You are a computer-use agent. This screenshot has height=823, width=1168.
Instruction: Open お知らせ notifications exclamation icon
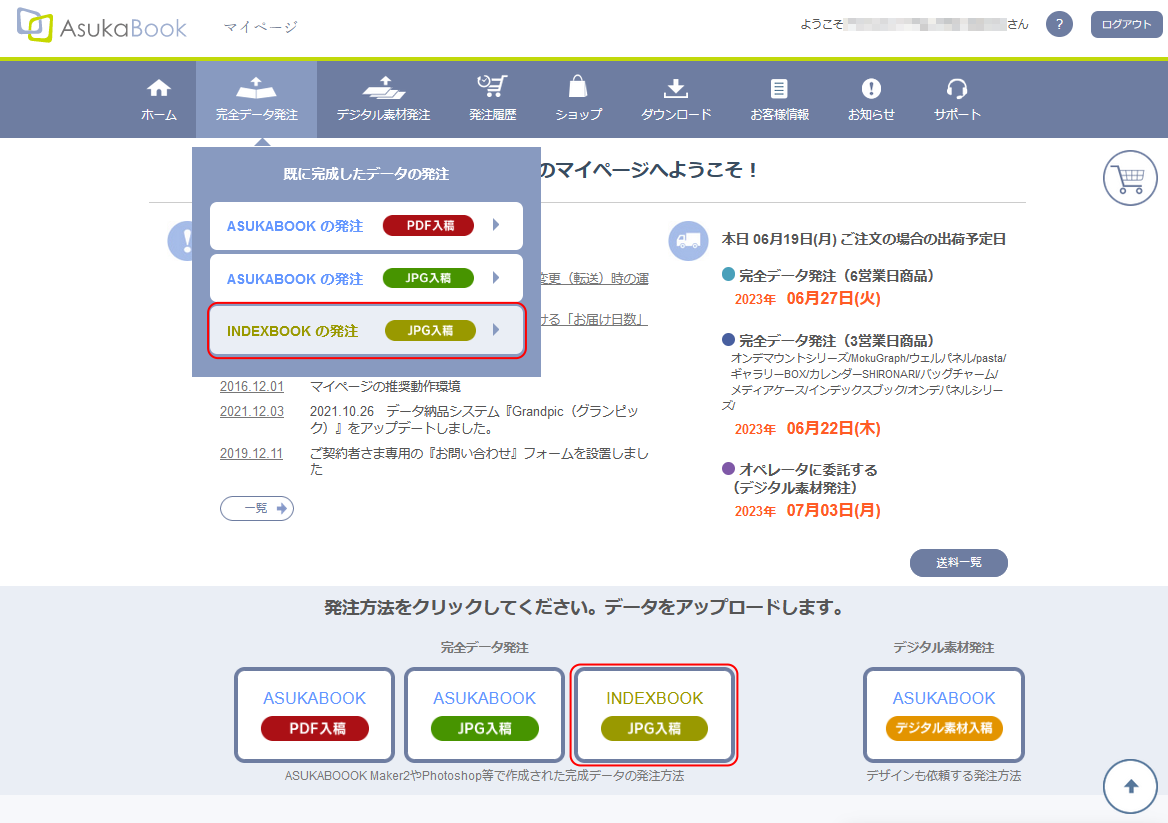coord(871,89)
